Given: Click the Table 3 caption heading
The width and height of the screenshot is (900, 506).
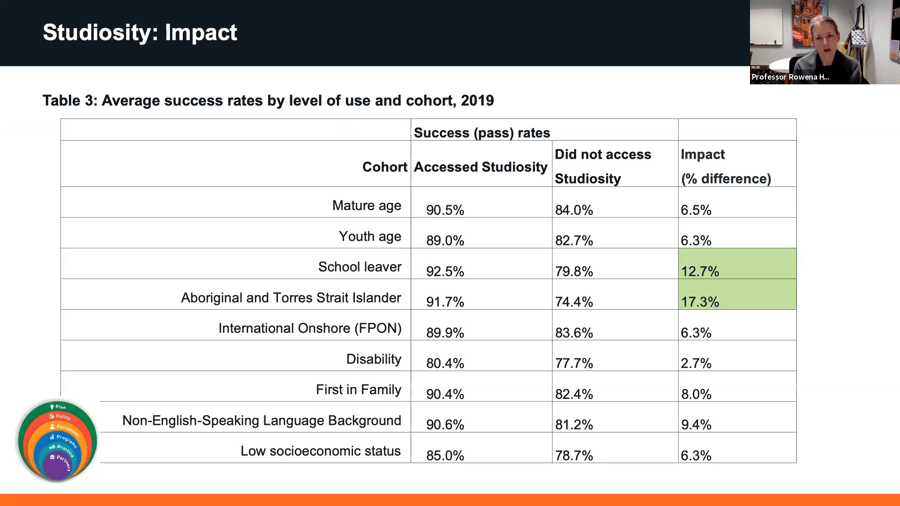Looking at the screenshot, I should tap(268, 101).
